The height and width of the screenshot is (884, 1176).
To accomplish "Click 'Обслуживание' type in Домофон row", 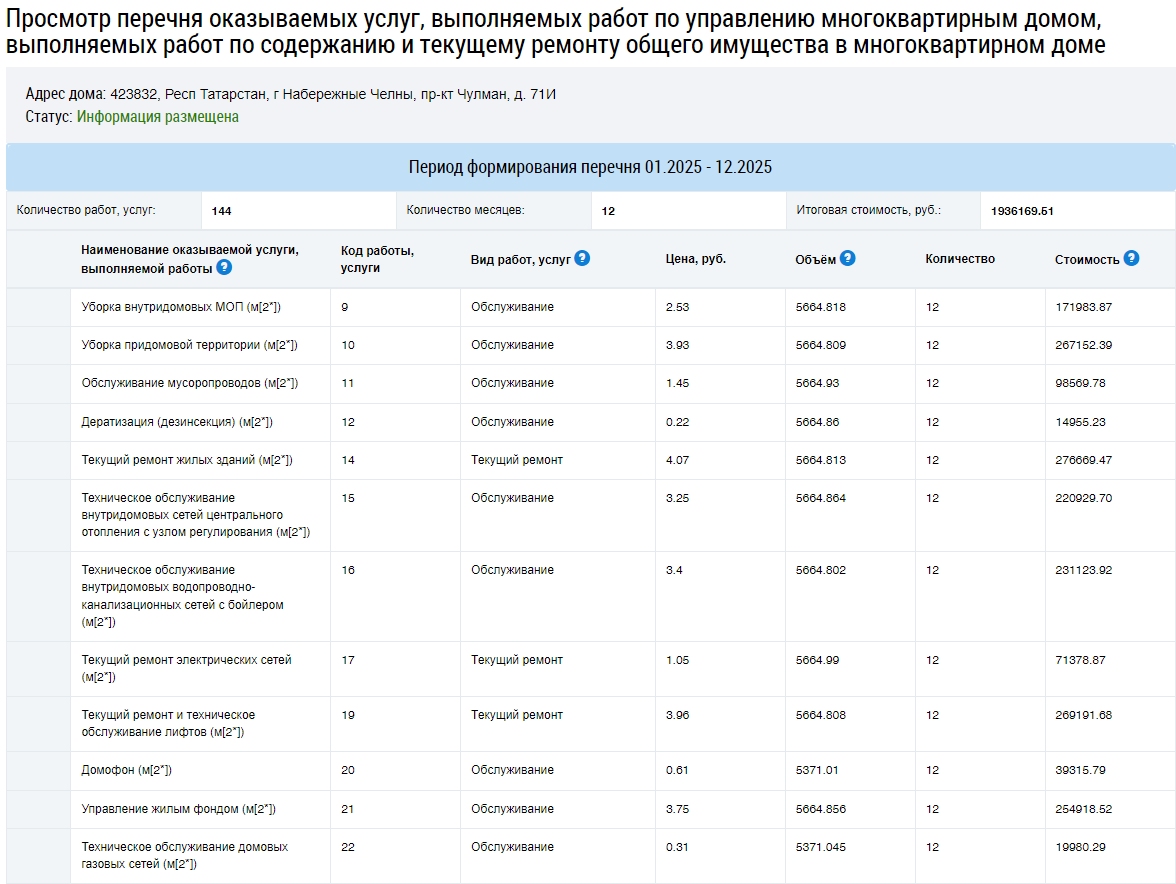I will pyautogui.click(x=512, y=770).
